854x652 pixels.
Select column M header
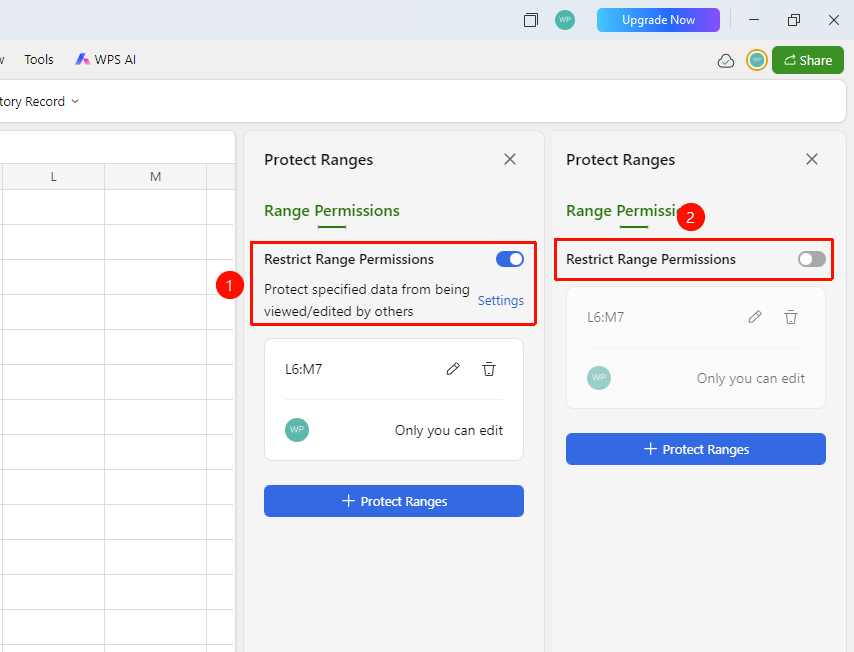155,176
